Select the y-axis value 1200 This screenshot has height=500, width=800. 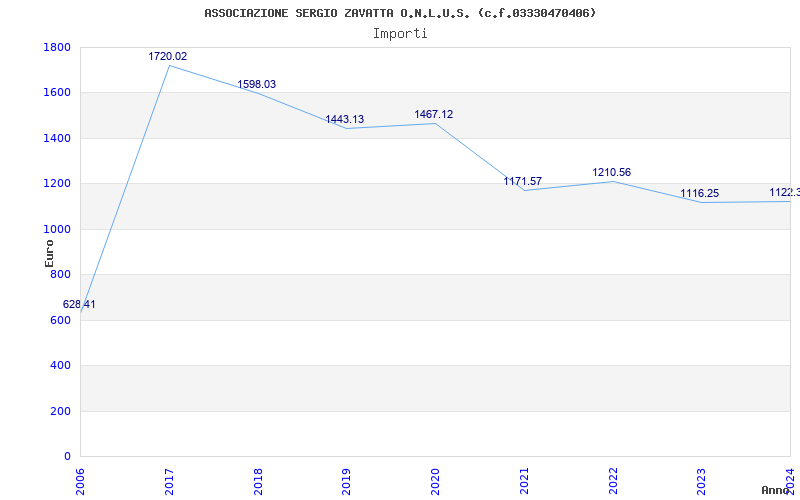click(57, 184)
